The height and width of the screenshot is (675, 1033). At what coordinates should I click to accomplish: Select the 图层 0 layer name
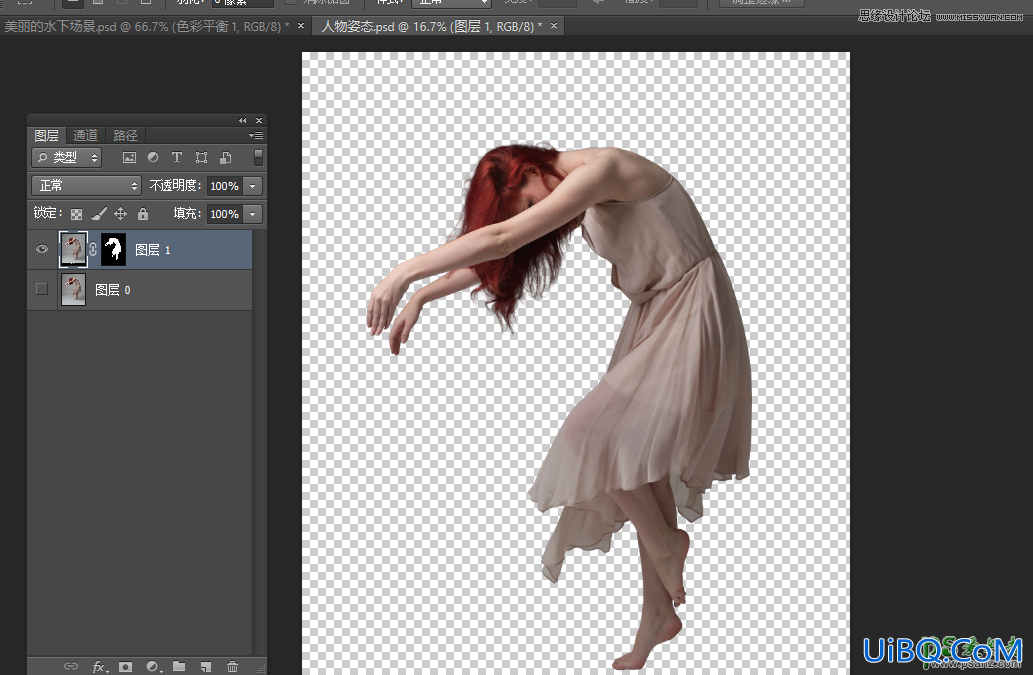(113, 290)
